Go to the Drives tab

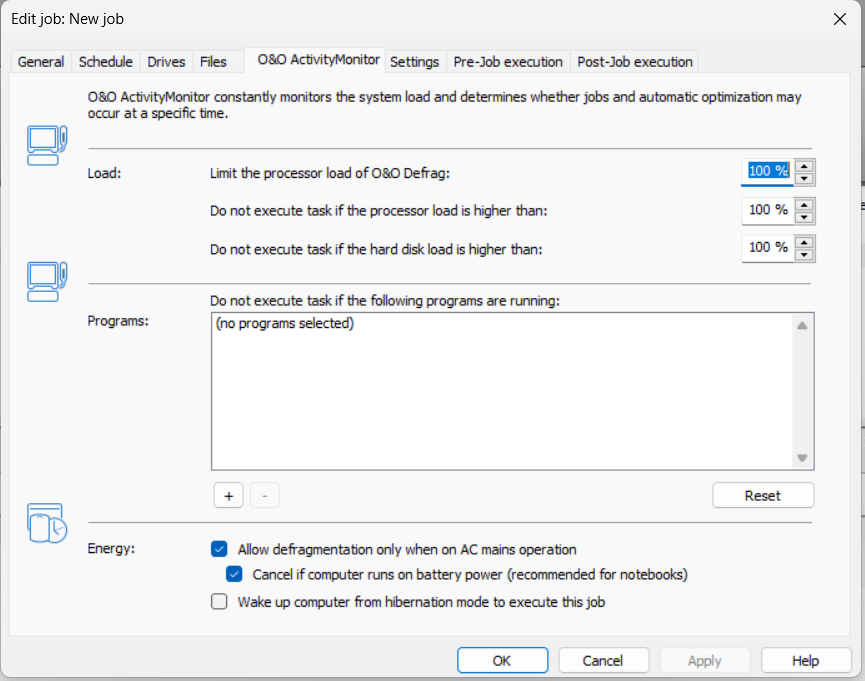click(x=166, y=62)
